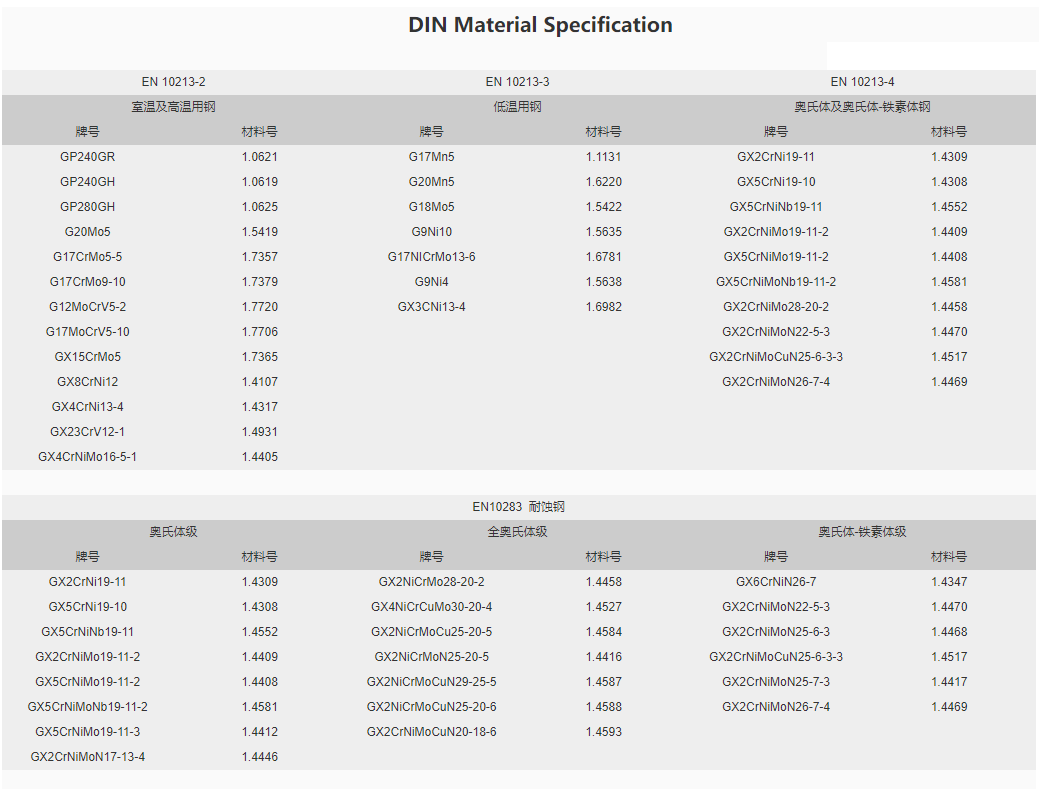
Task: Select the GX6CrNiN26-7 grade cell
Action: coord(775,582)
